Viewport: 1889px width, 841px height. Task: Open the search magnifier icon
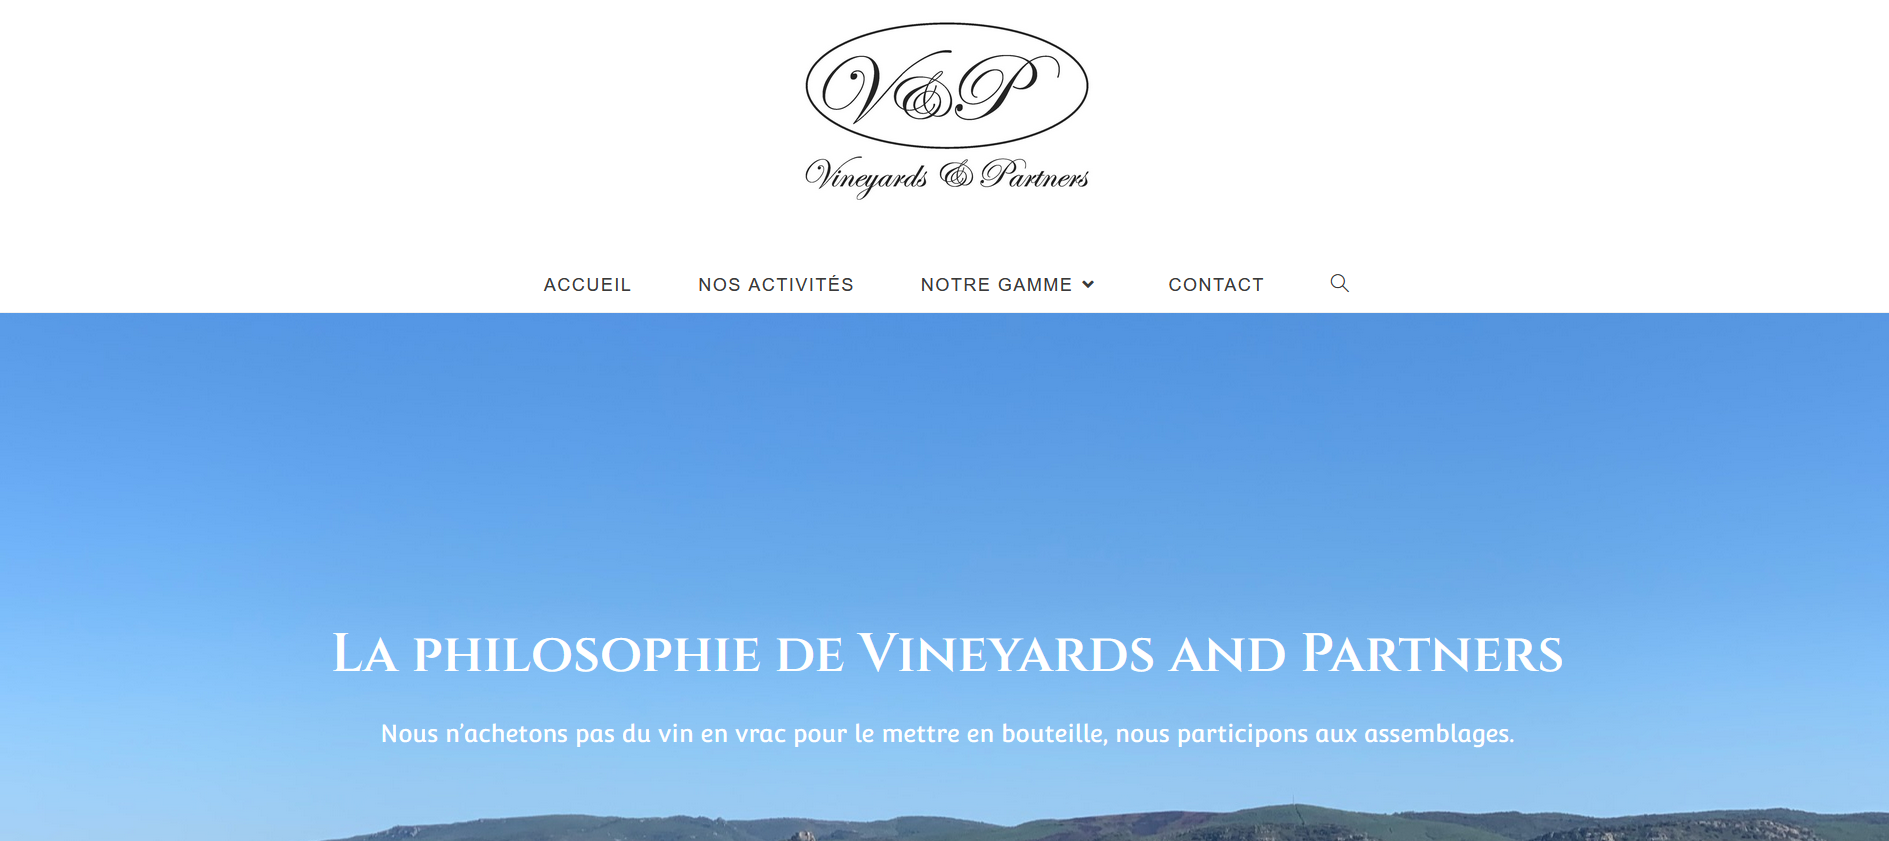(1339, 284)
